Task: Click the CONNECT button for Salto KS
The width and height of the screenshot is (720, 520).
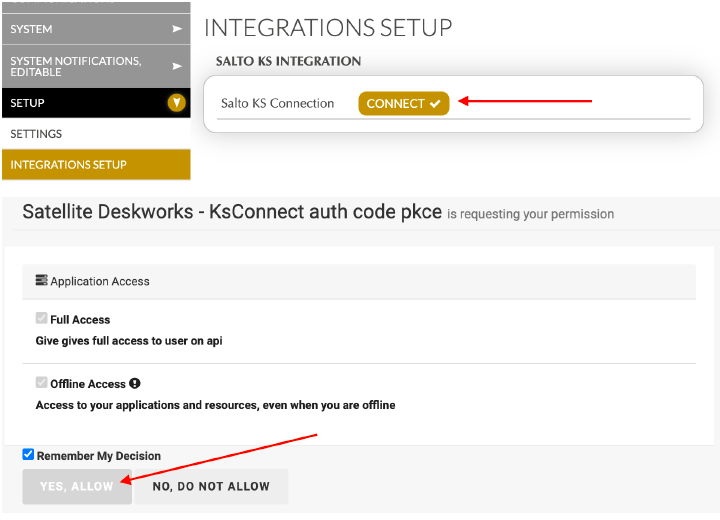Action: [x=404, y=103]
